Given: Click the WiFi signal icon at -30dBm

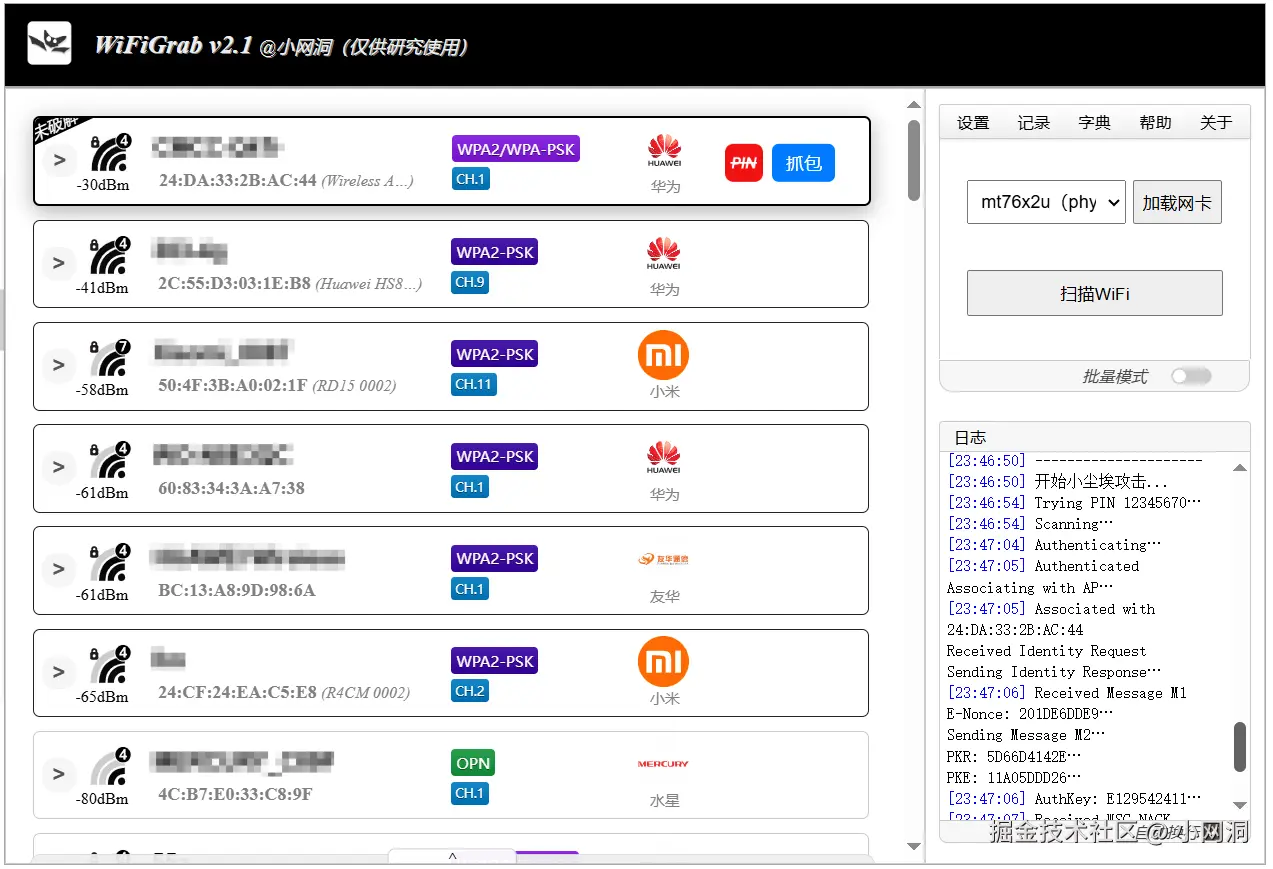Looking at the screenshot, I should pos(109,155).
